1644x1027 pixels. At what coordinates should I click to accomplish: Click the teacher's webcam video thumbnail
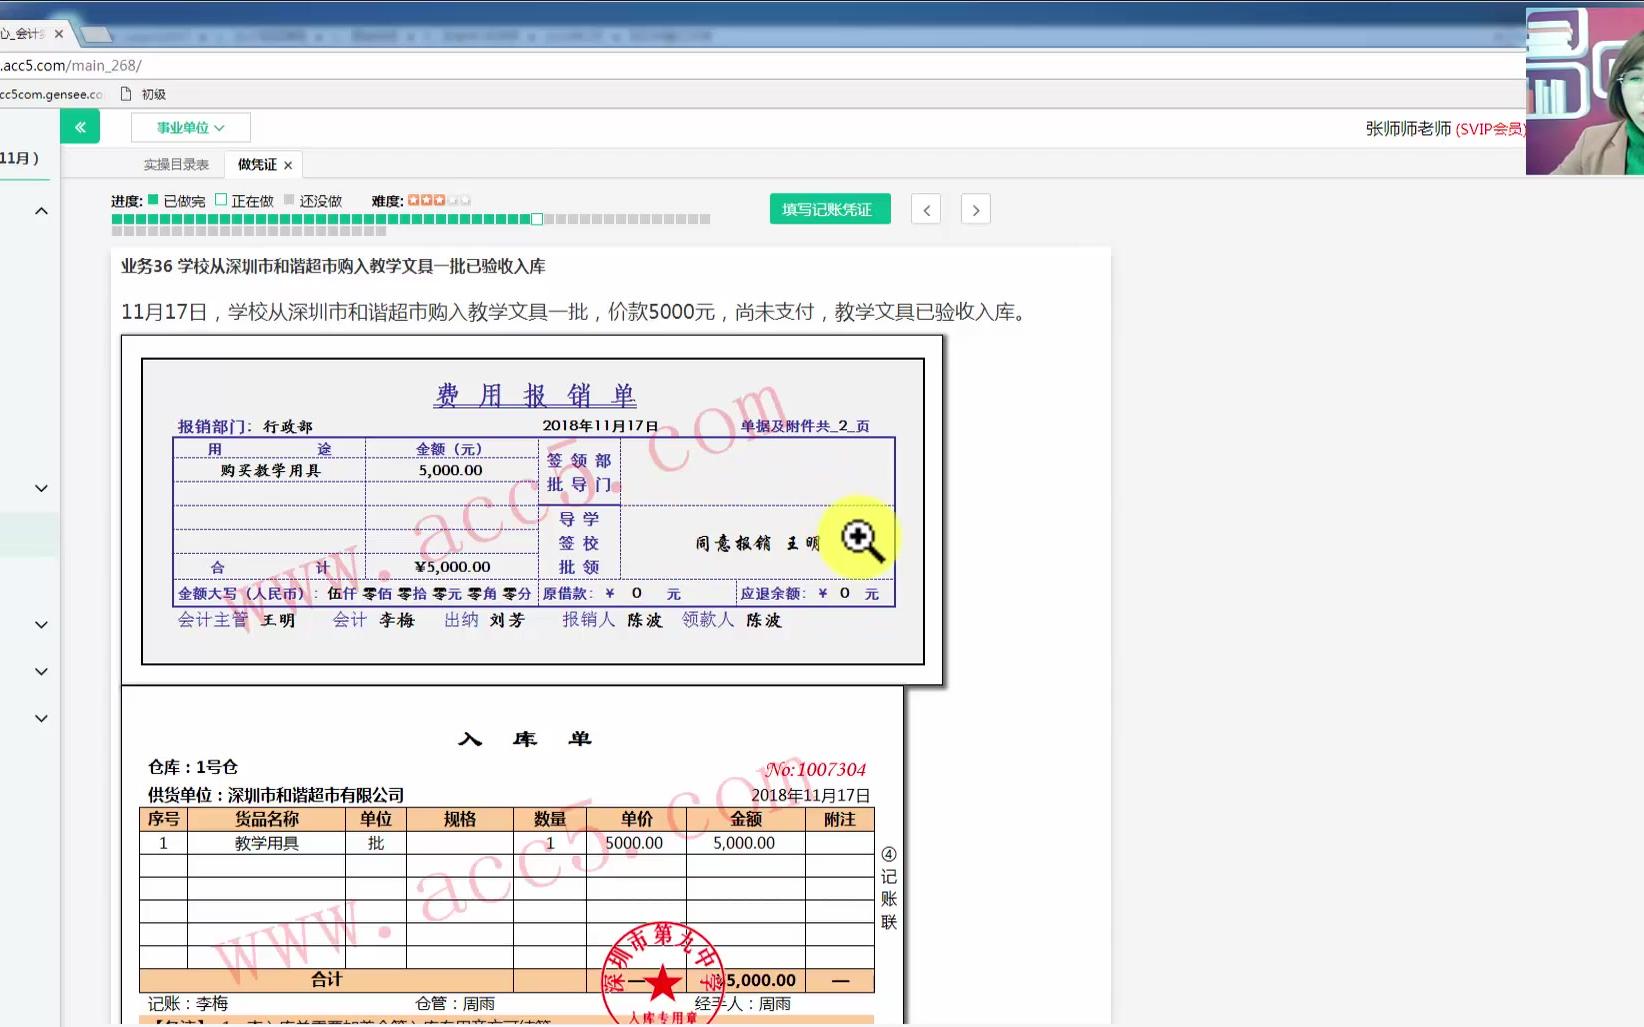[1584, 88]
